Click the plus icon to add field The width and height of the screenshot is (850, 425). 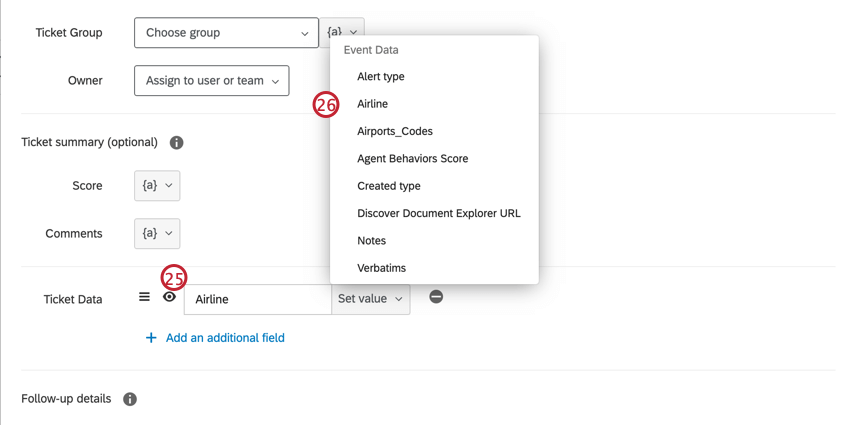[151, 338]
